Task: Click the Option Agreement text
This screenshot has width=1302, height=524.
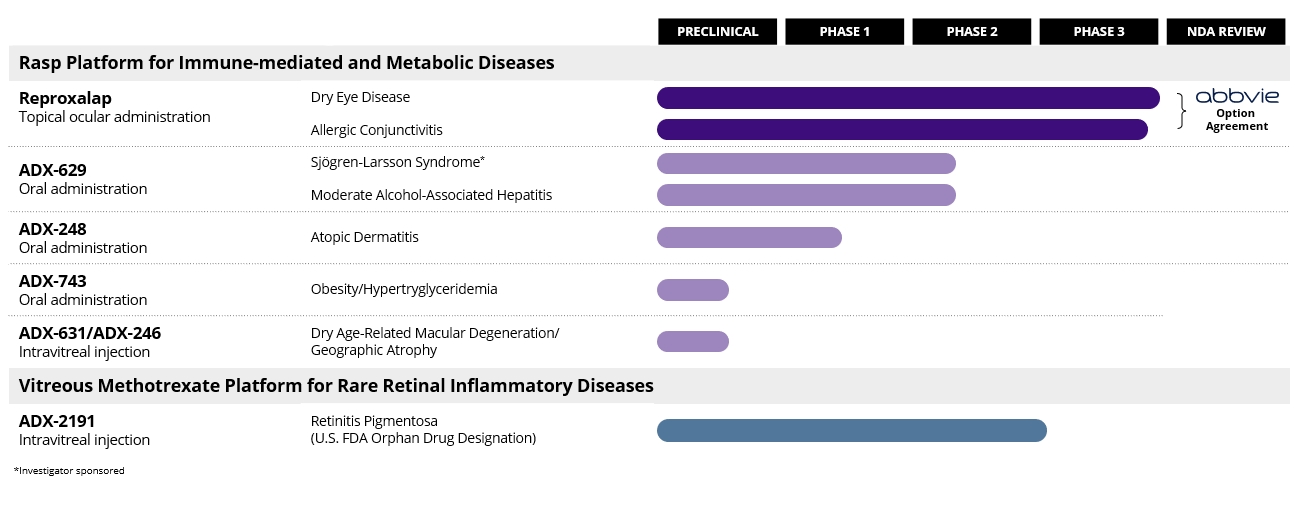Action: [1236, 120]
